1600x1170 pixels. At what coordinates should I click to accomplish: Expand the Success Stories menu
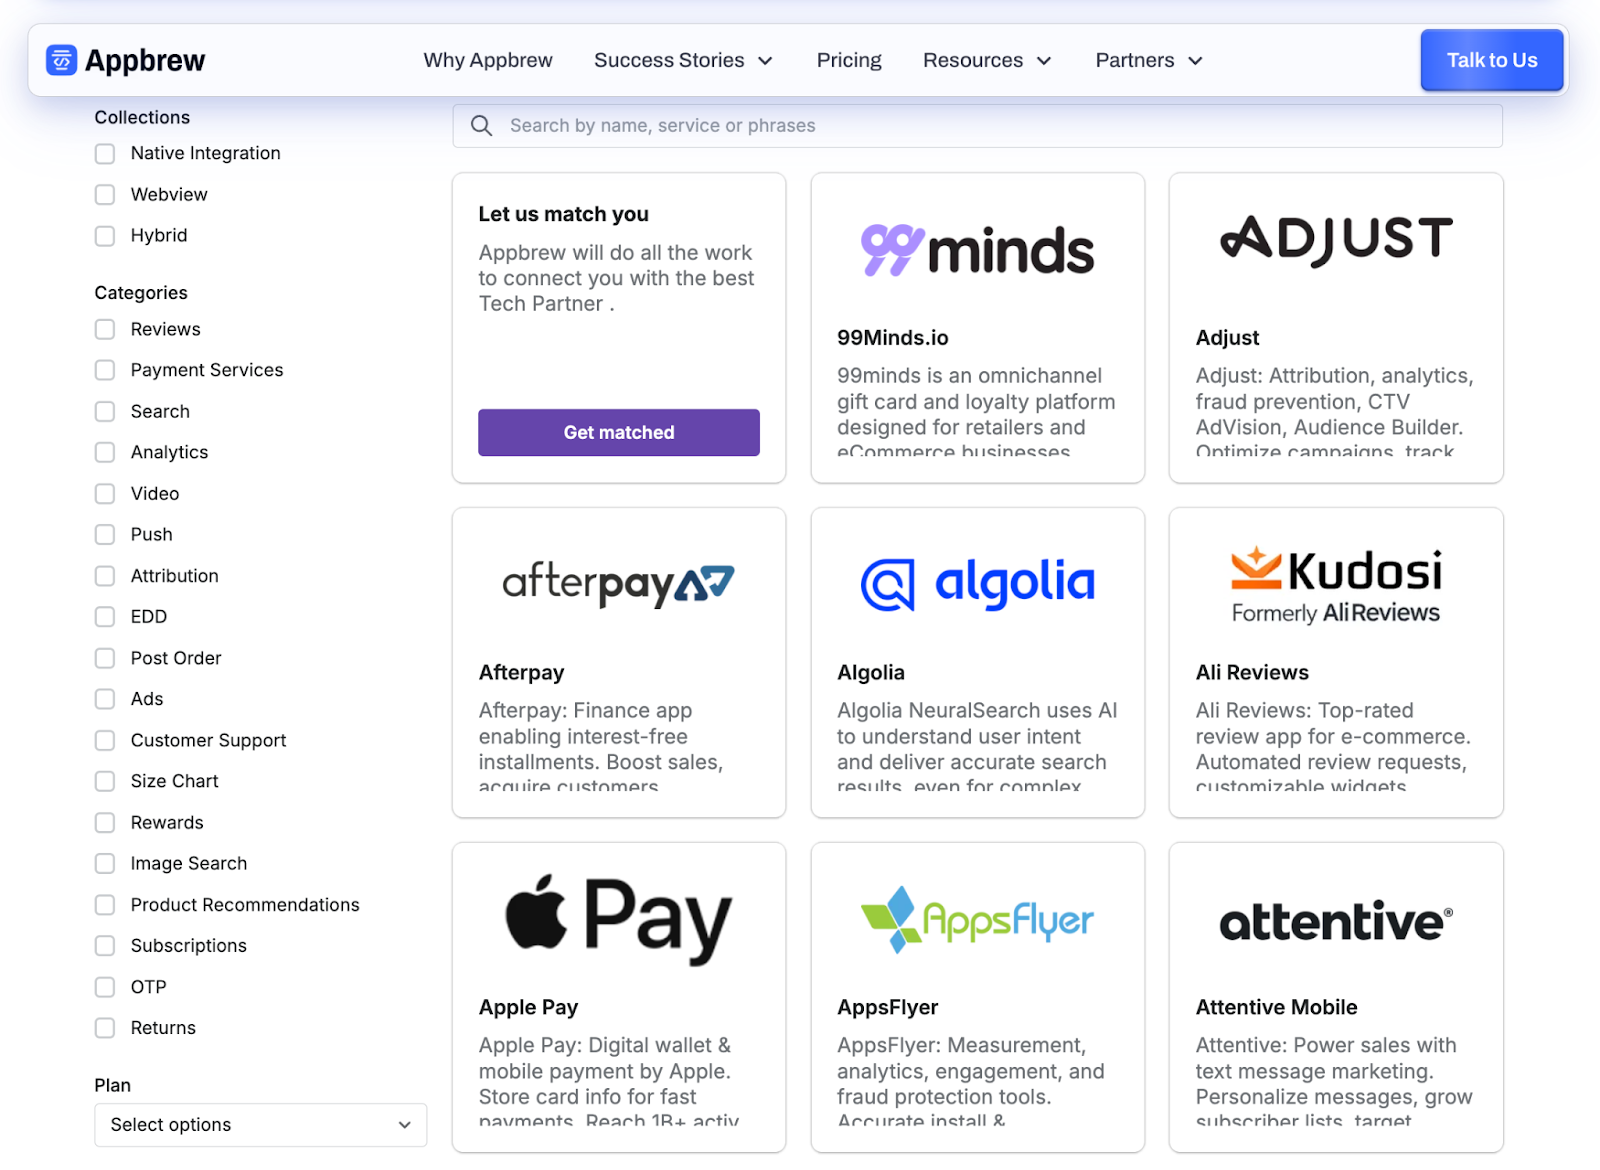tap(683, 60)
